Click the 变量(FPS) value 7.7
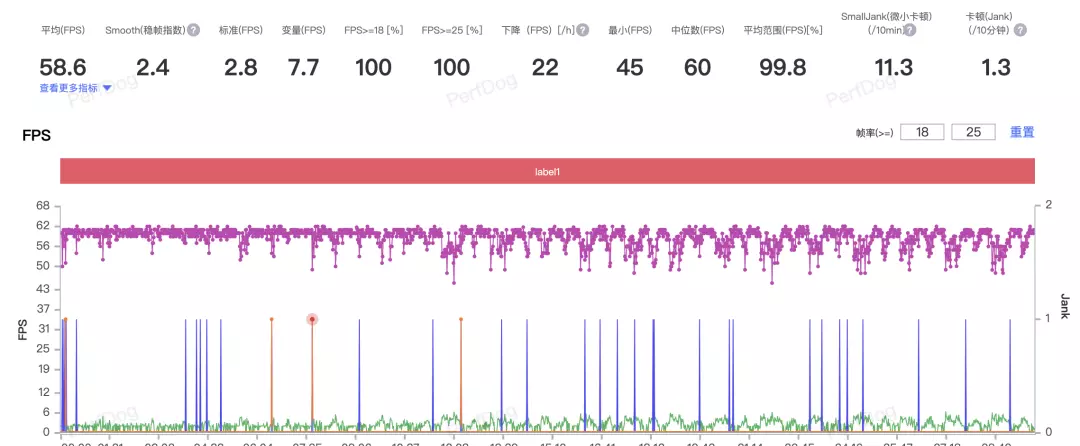Viewport: 1080px width, 446px height. pyautogui.click(x=303, y=67)
